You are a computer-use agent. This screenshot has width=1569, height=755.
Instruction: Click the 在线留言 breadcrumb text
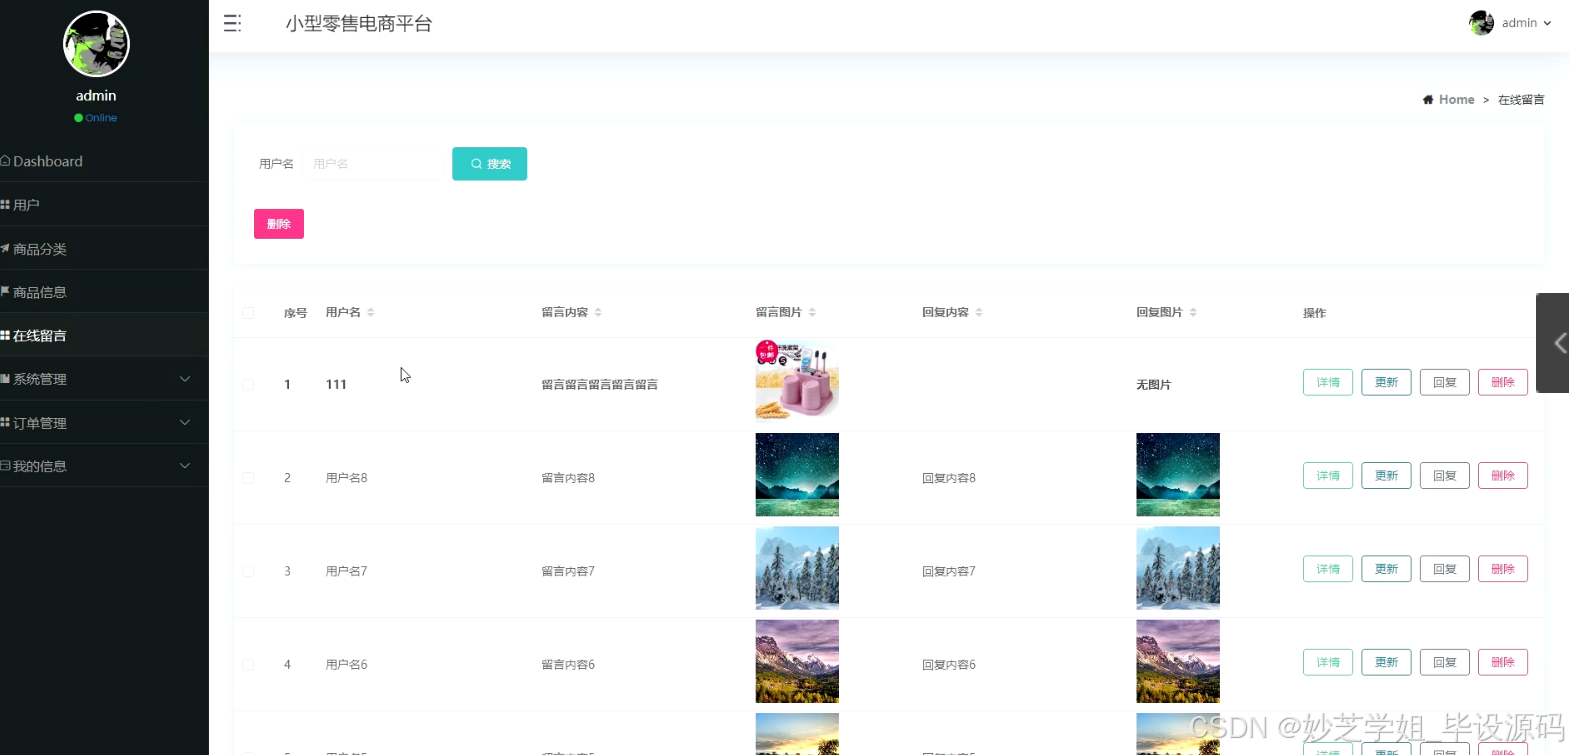(1521, 100)
